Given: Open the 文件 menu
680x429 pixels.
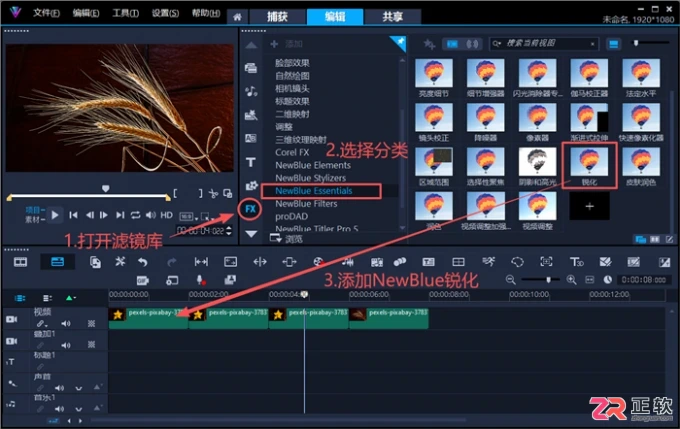Looking at the screenshot, I should tap(46, 13).
